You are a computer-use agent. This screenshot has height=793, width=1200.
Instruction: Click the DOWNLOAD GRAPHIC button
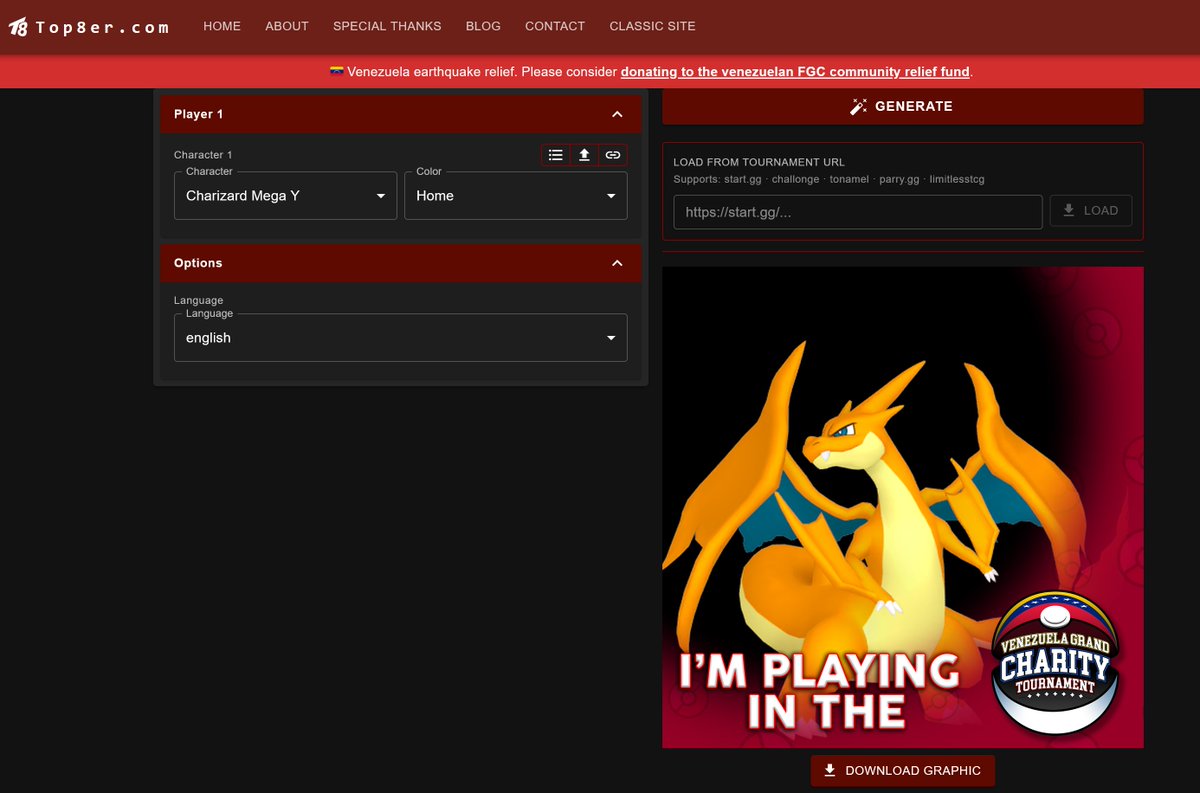(902, 771)
